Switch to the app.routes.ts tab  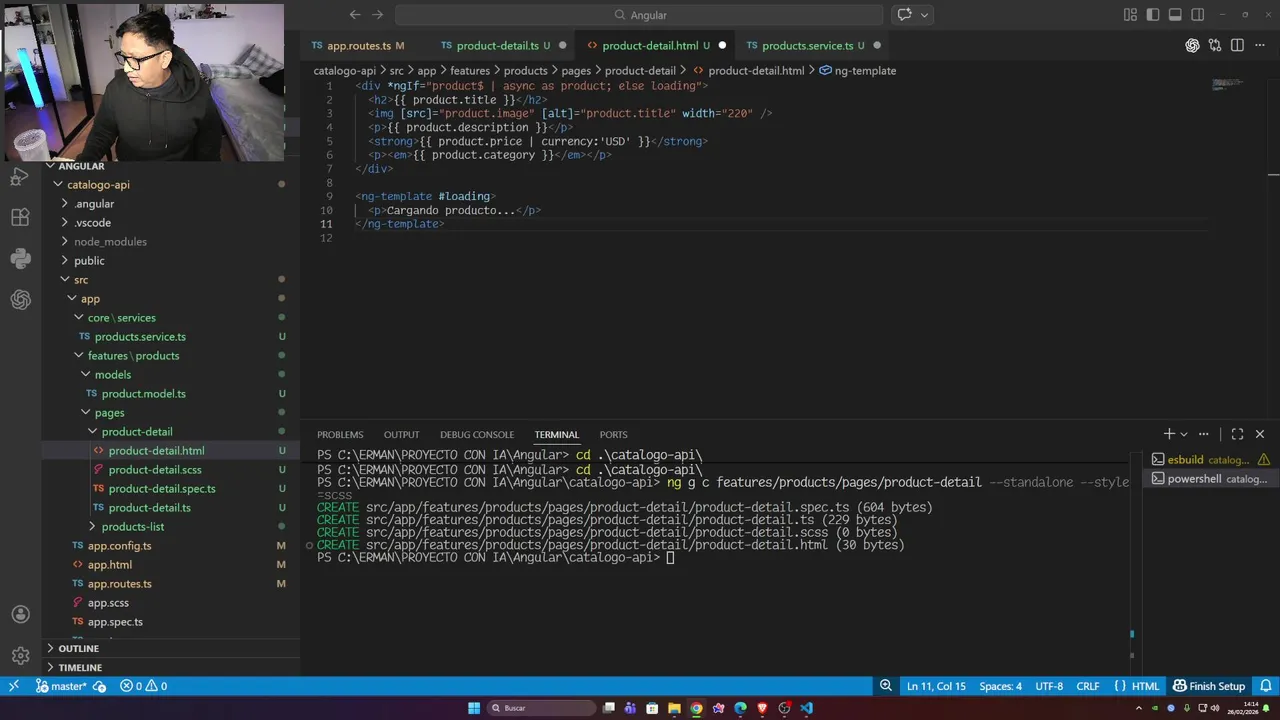point(358,45)
